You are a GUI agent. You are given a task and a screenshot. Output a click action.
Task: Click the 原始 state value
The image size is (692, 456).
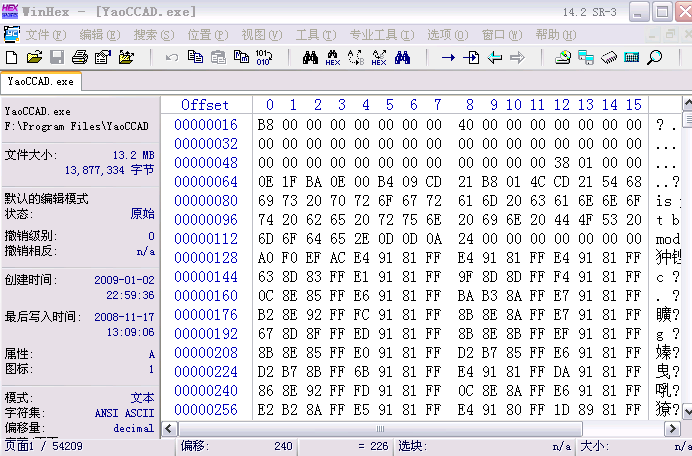(143, 214)
